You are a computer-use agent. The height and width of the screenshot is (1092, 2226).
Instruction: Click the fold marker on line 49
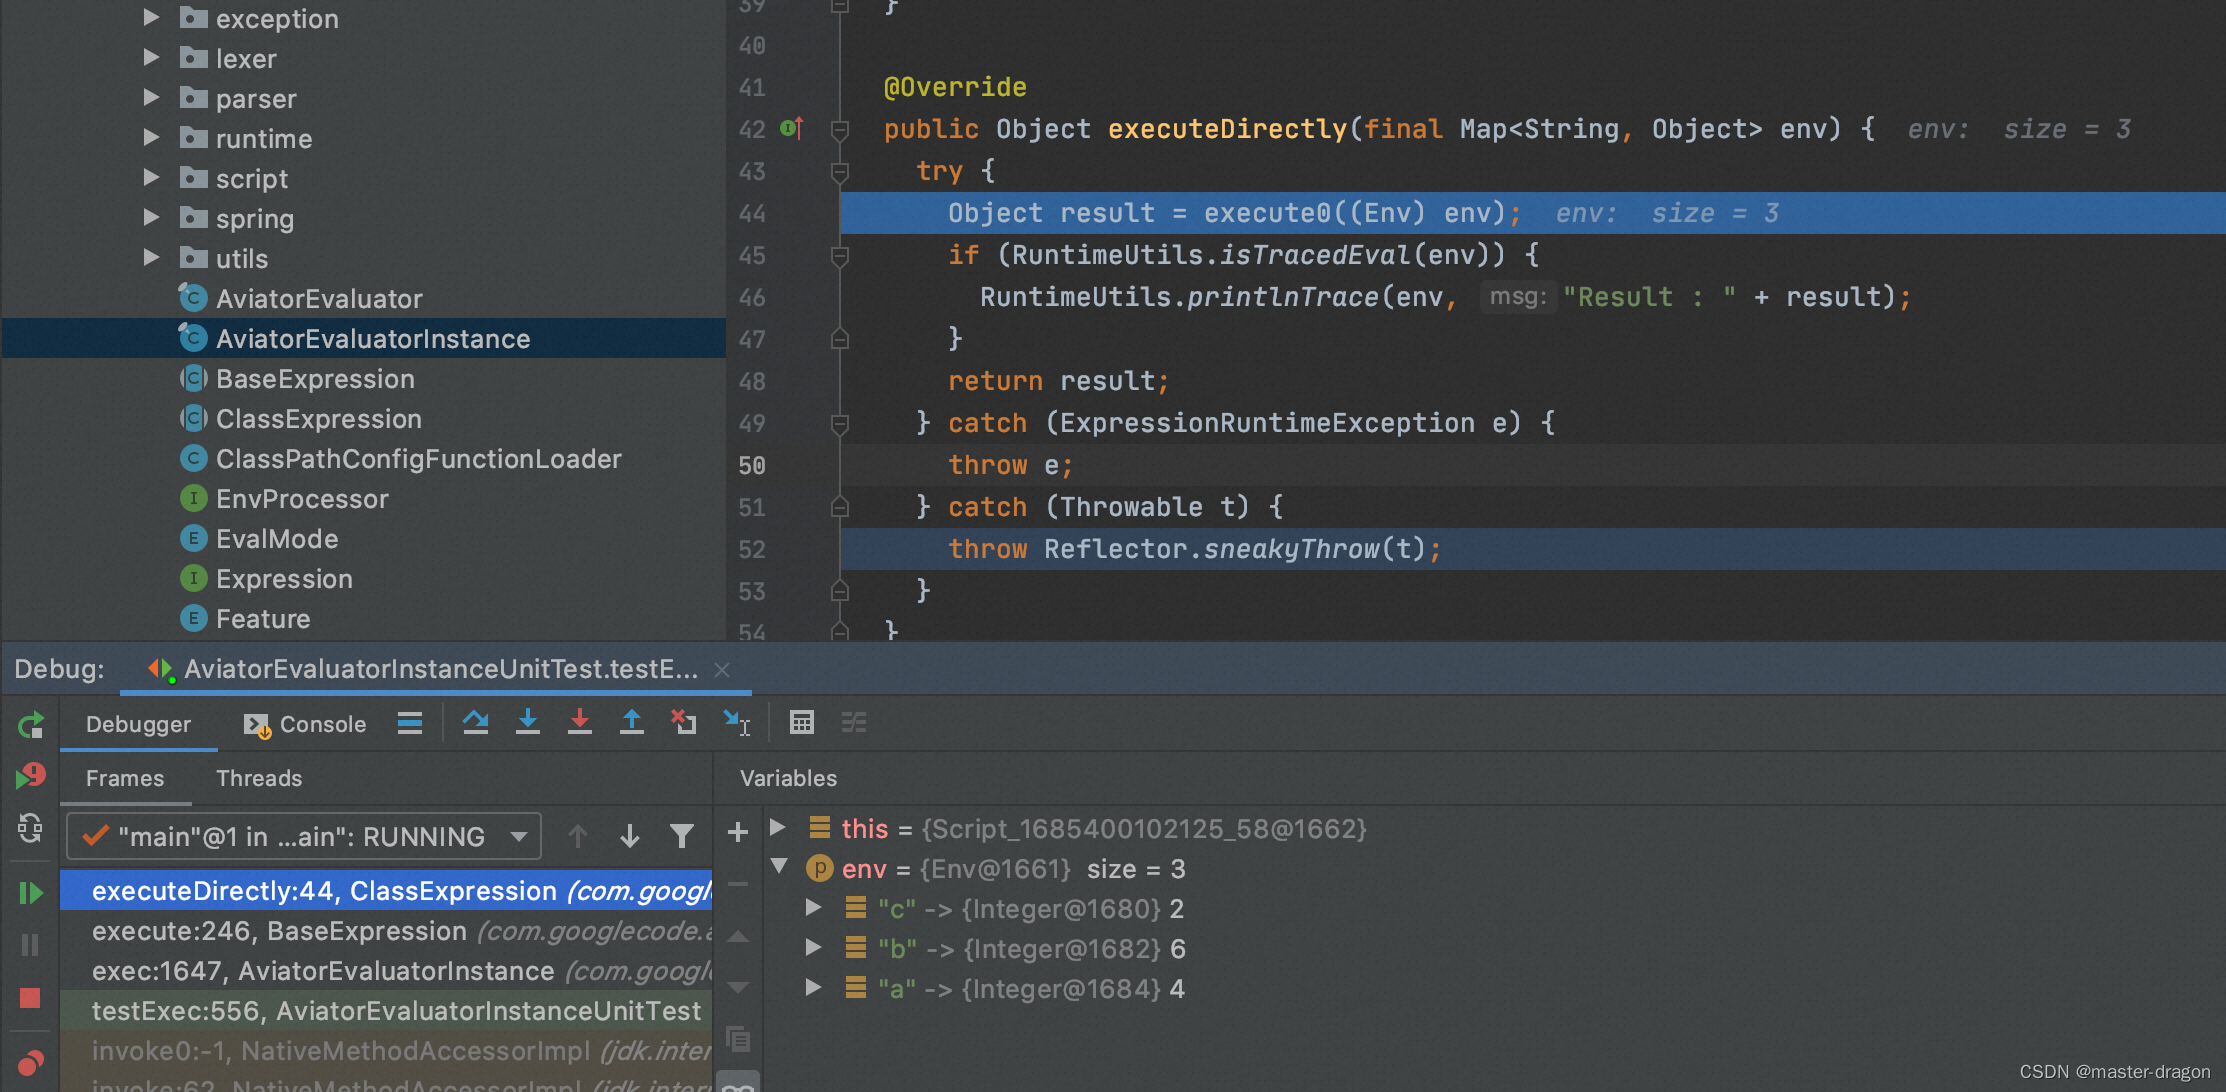coord(840,424)
